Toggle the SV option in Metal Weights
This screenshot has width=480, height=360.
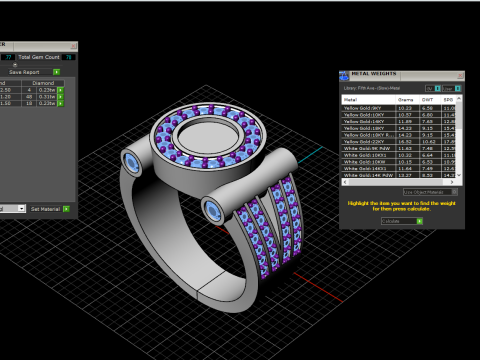tap(433, 88)
